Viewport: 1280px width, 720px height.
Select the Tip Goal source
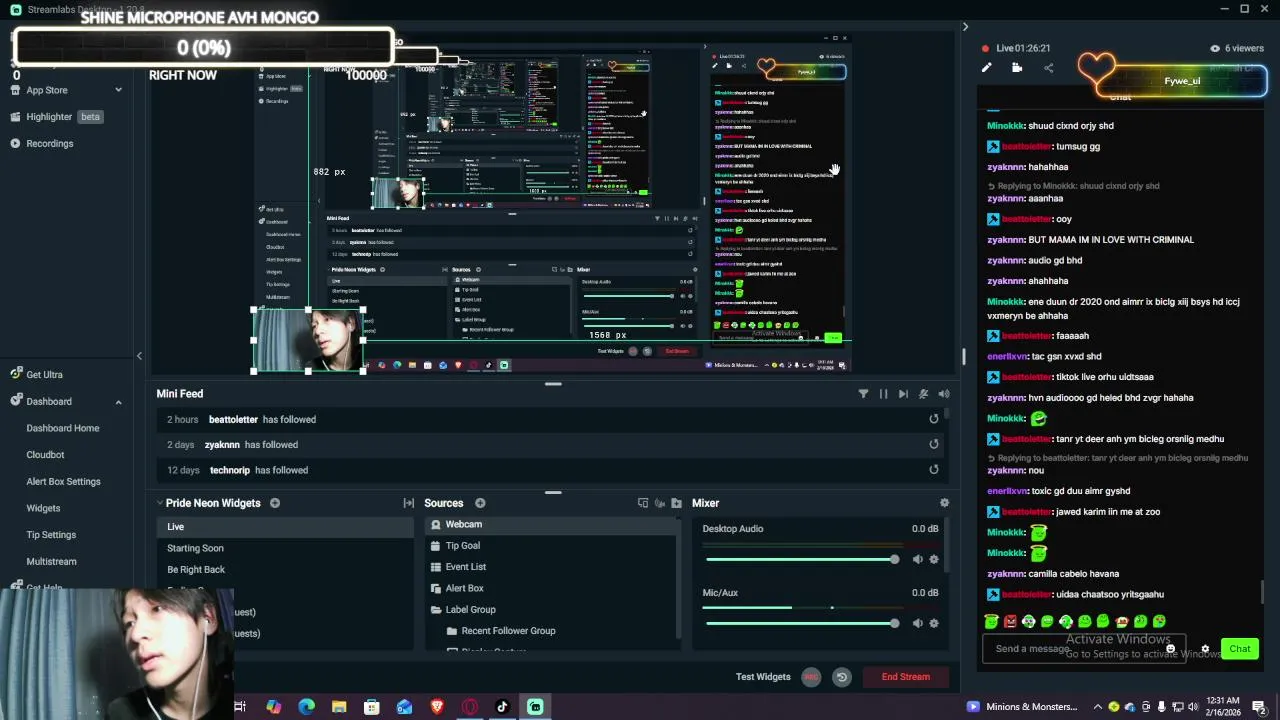tap(550, 546)
